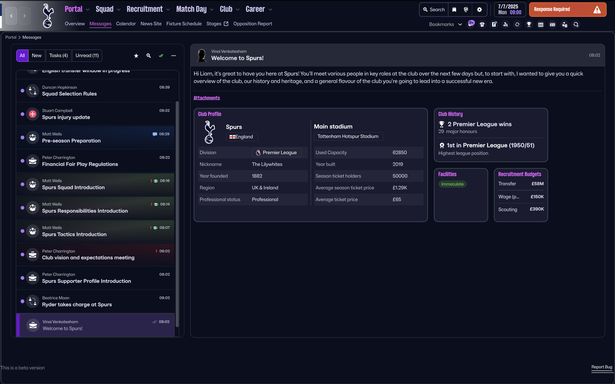Click the Search button in top bar
This screenshot has height=384, width=615.
pyautogui.click(x=433, y=10)
